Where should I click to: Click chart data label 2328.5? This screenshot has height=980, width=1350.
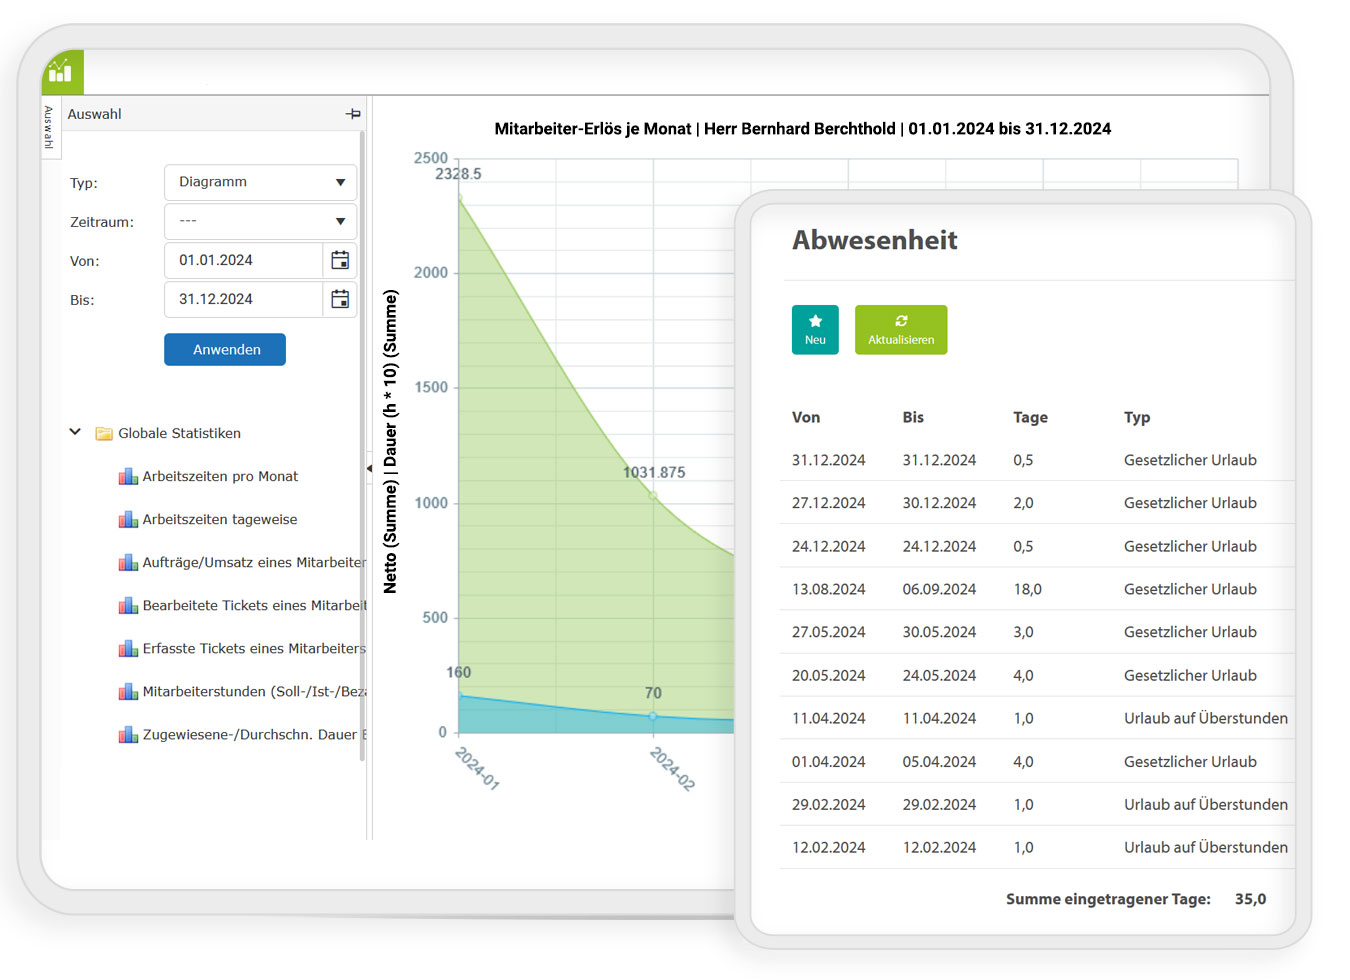pos(458,174)
